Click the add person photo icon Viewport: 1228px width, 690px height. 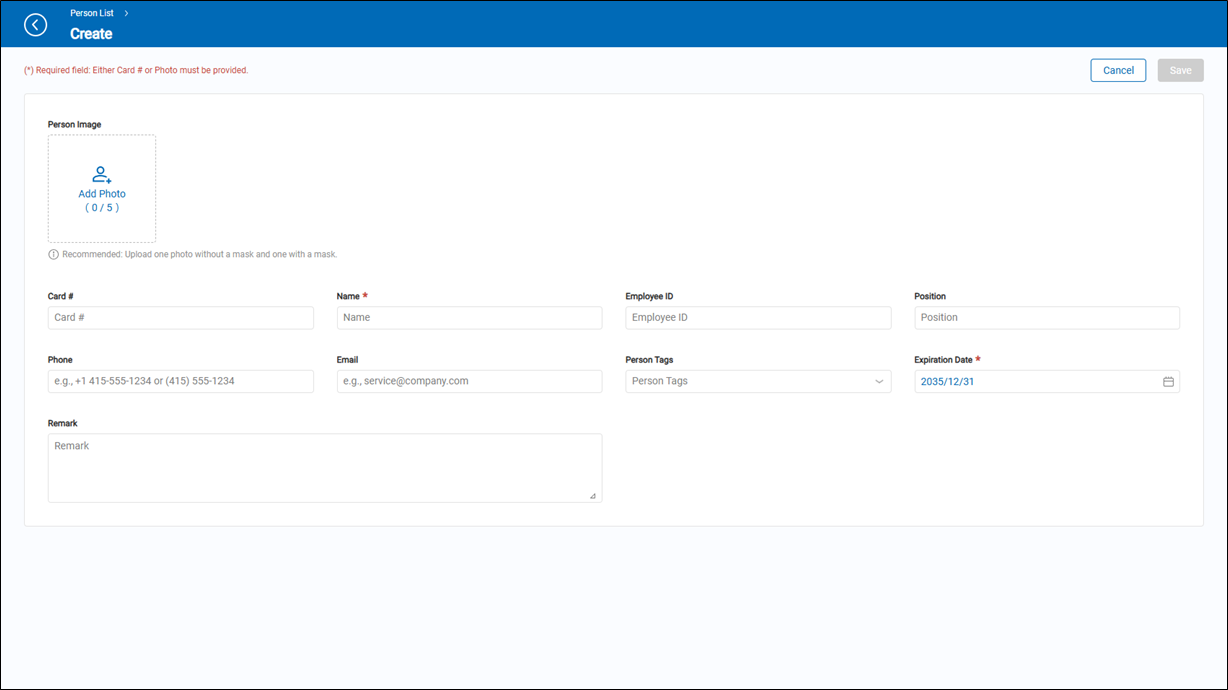click(102, 174)
